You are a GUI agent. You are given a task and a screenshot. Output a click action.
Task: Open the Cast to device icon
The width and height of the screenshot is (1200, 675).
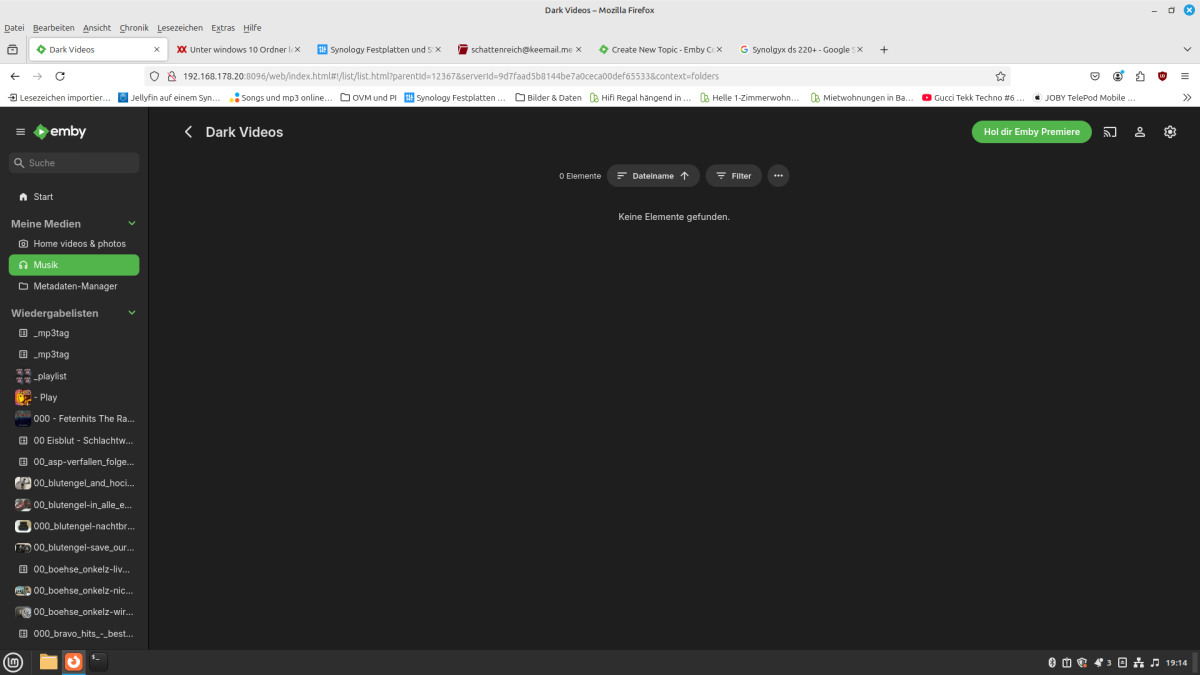1110,132
